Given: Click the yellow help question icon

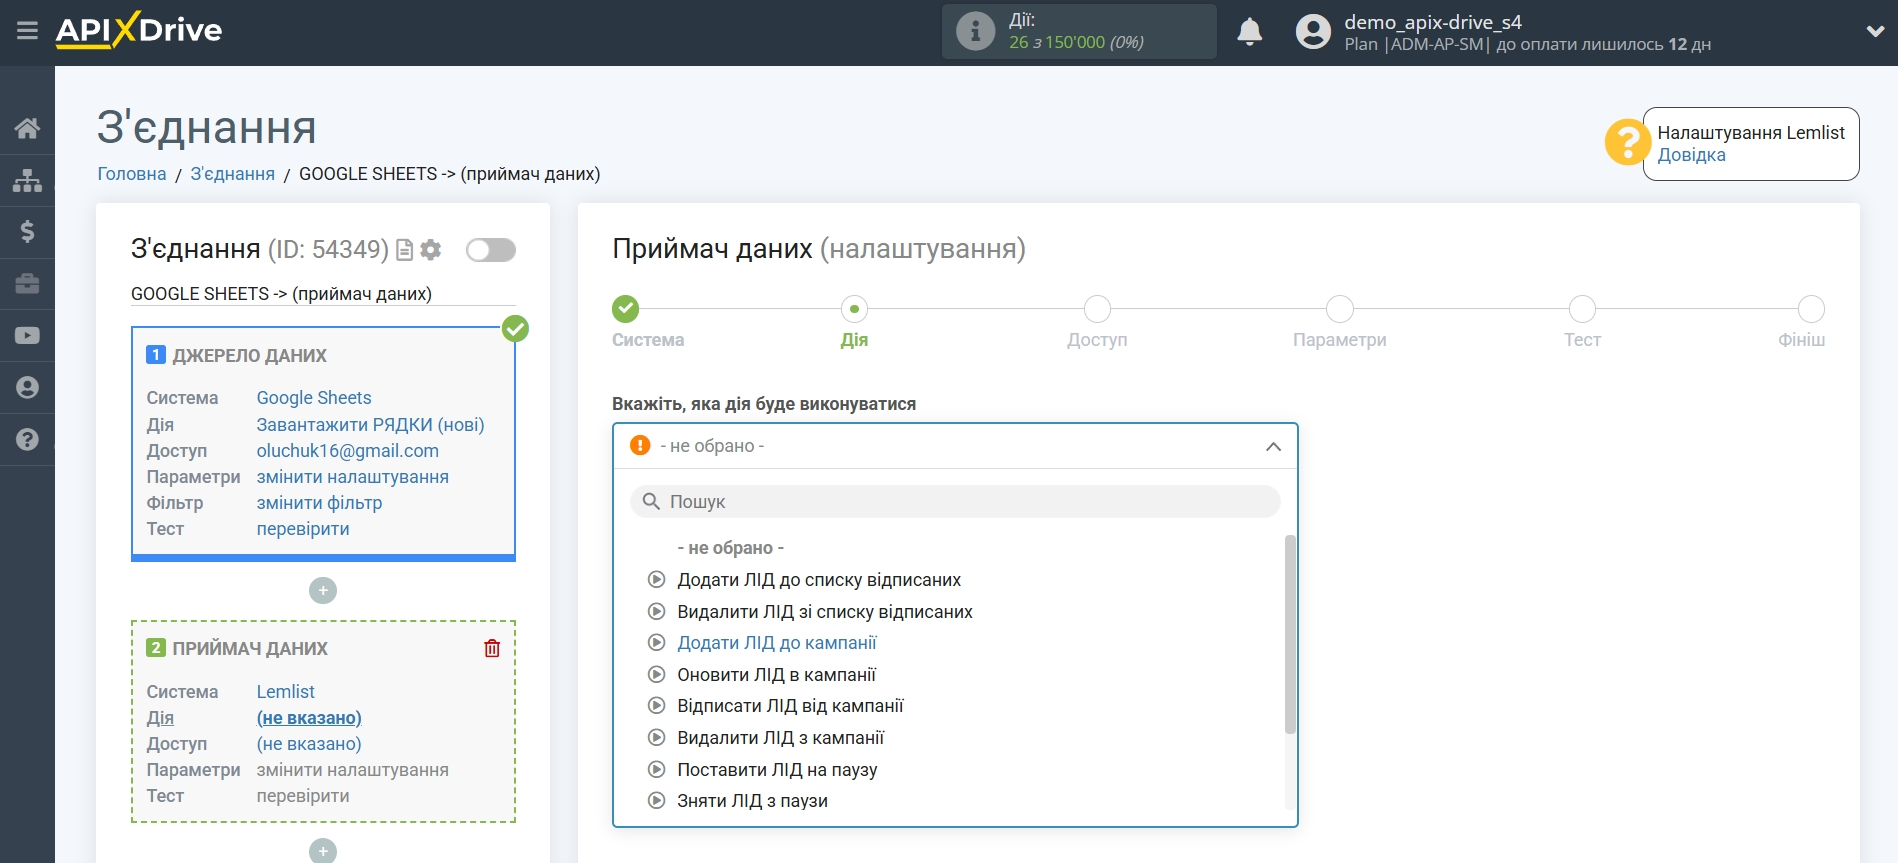Looking at the screenshot, I should pos(1627,143).
